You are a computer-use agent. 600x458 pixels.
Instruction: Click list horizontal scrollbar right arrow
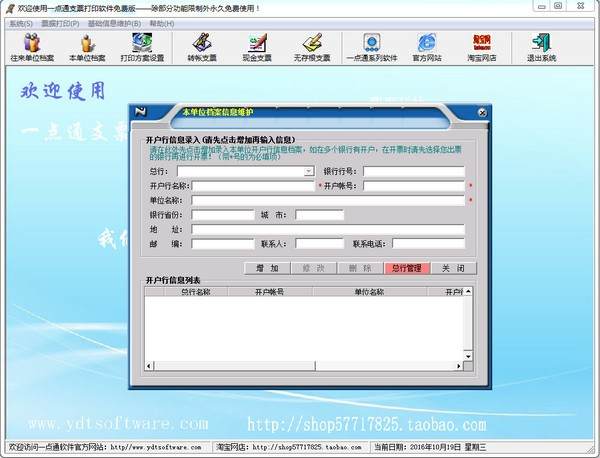458,366
